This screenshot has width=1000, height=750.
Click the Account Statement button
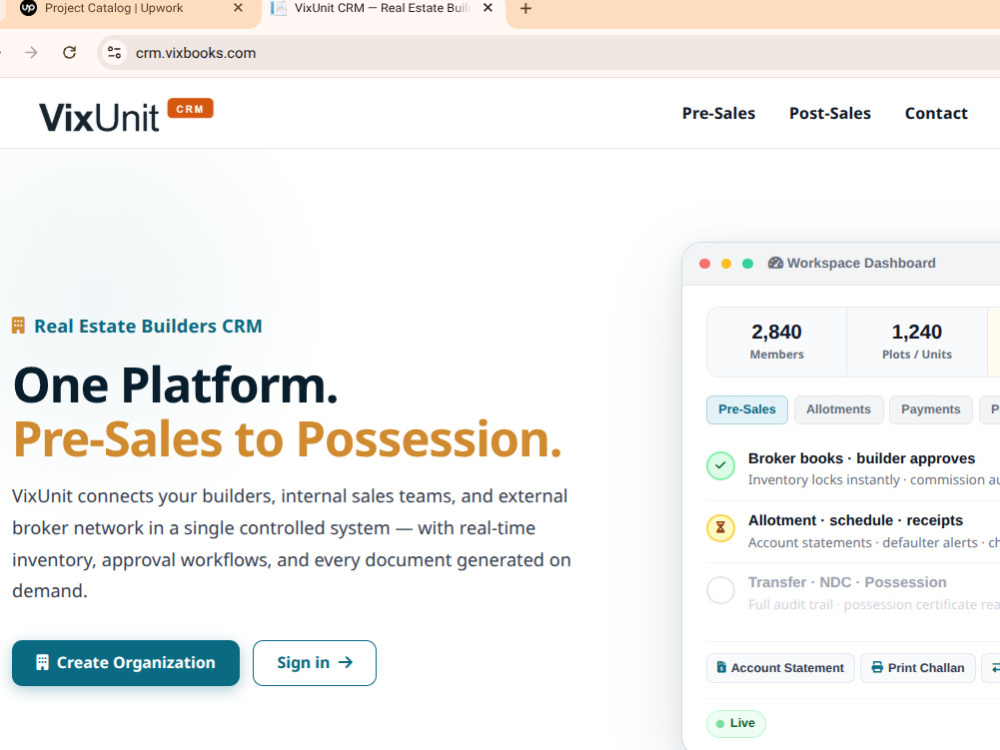coord(780,668)
